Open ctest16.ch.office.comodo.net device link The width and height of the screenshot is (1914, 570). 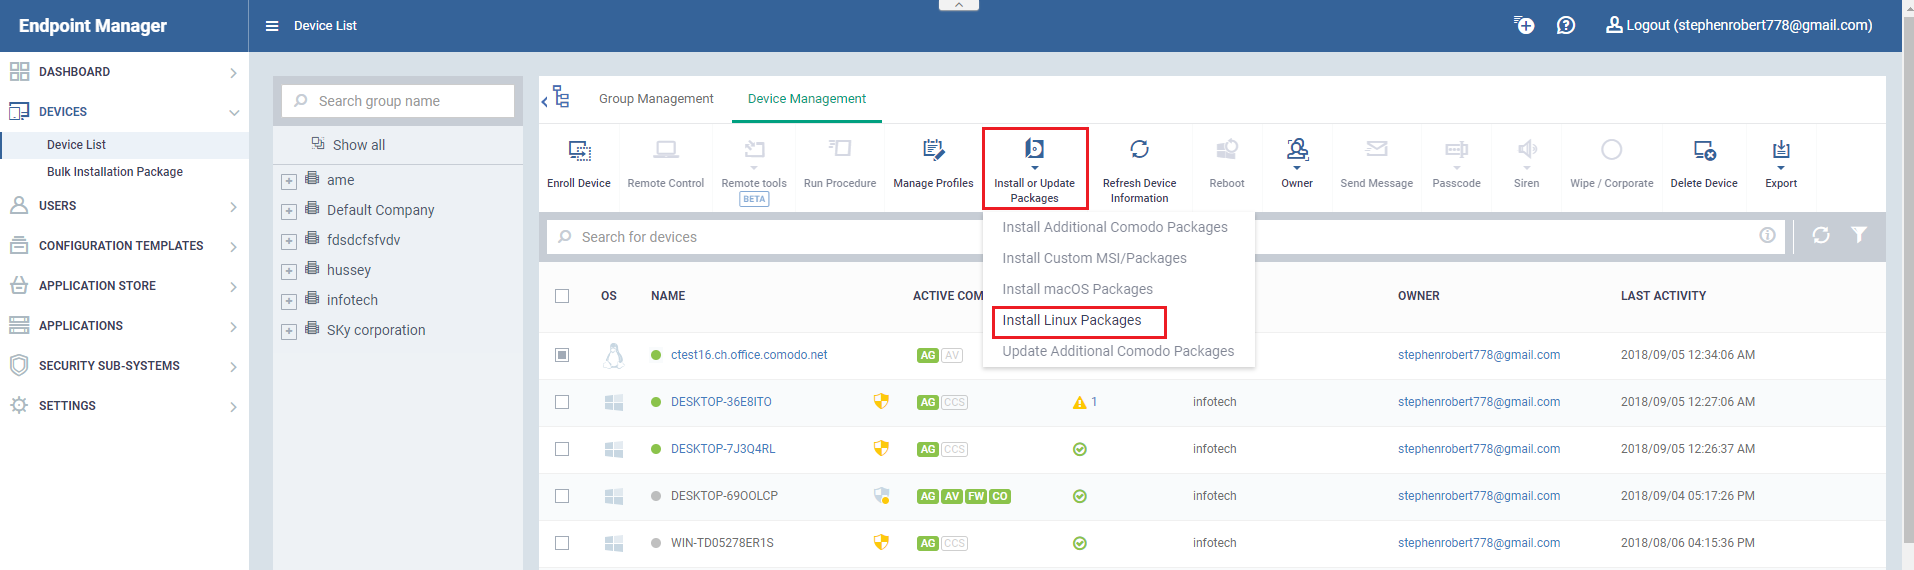click(749, 355)
